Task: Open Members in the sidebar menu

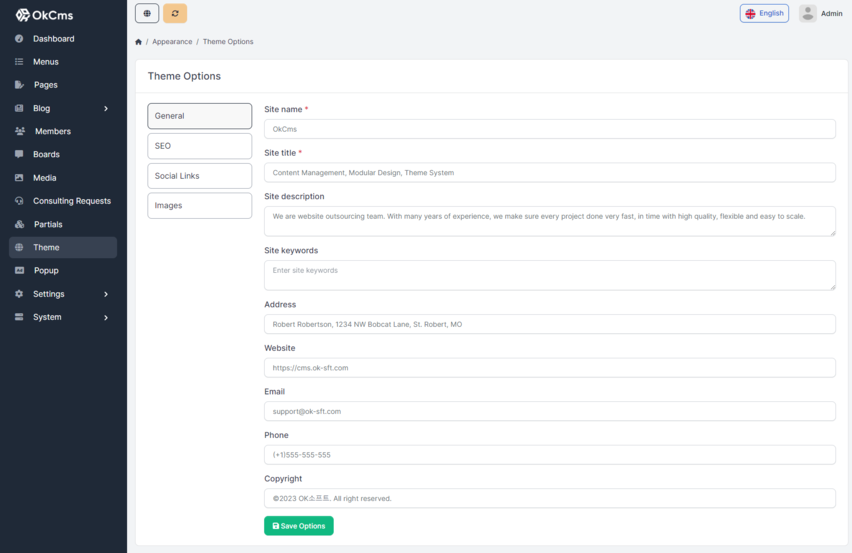Action: 52,131
